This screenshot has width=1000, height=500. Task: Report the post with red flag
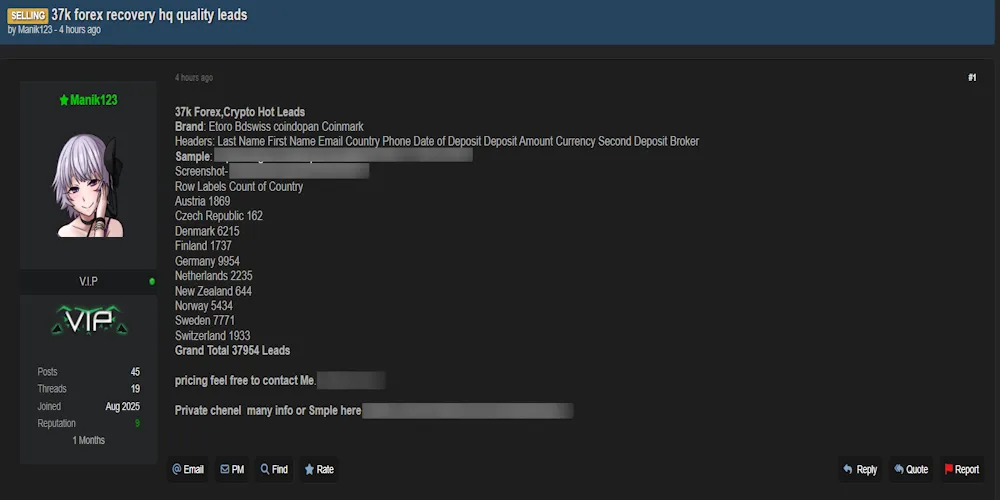962,469
